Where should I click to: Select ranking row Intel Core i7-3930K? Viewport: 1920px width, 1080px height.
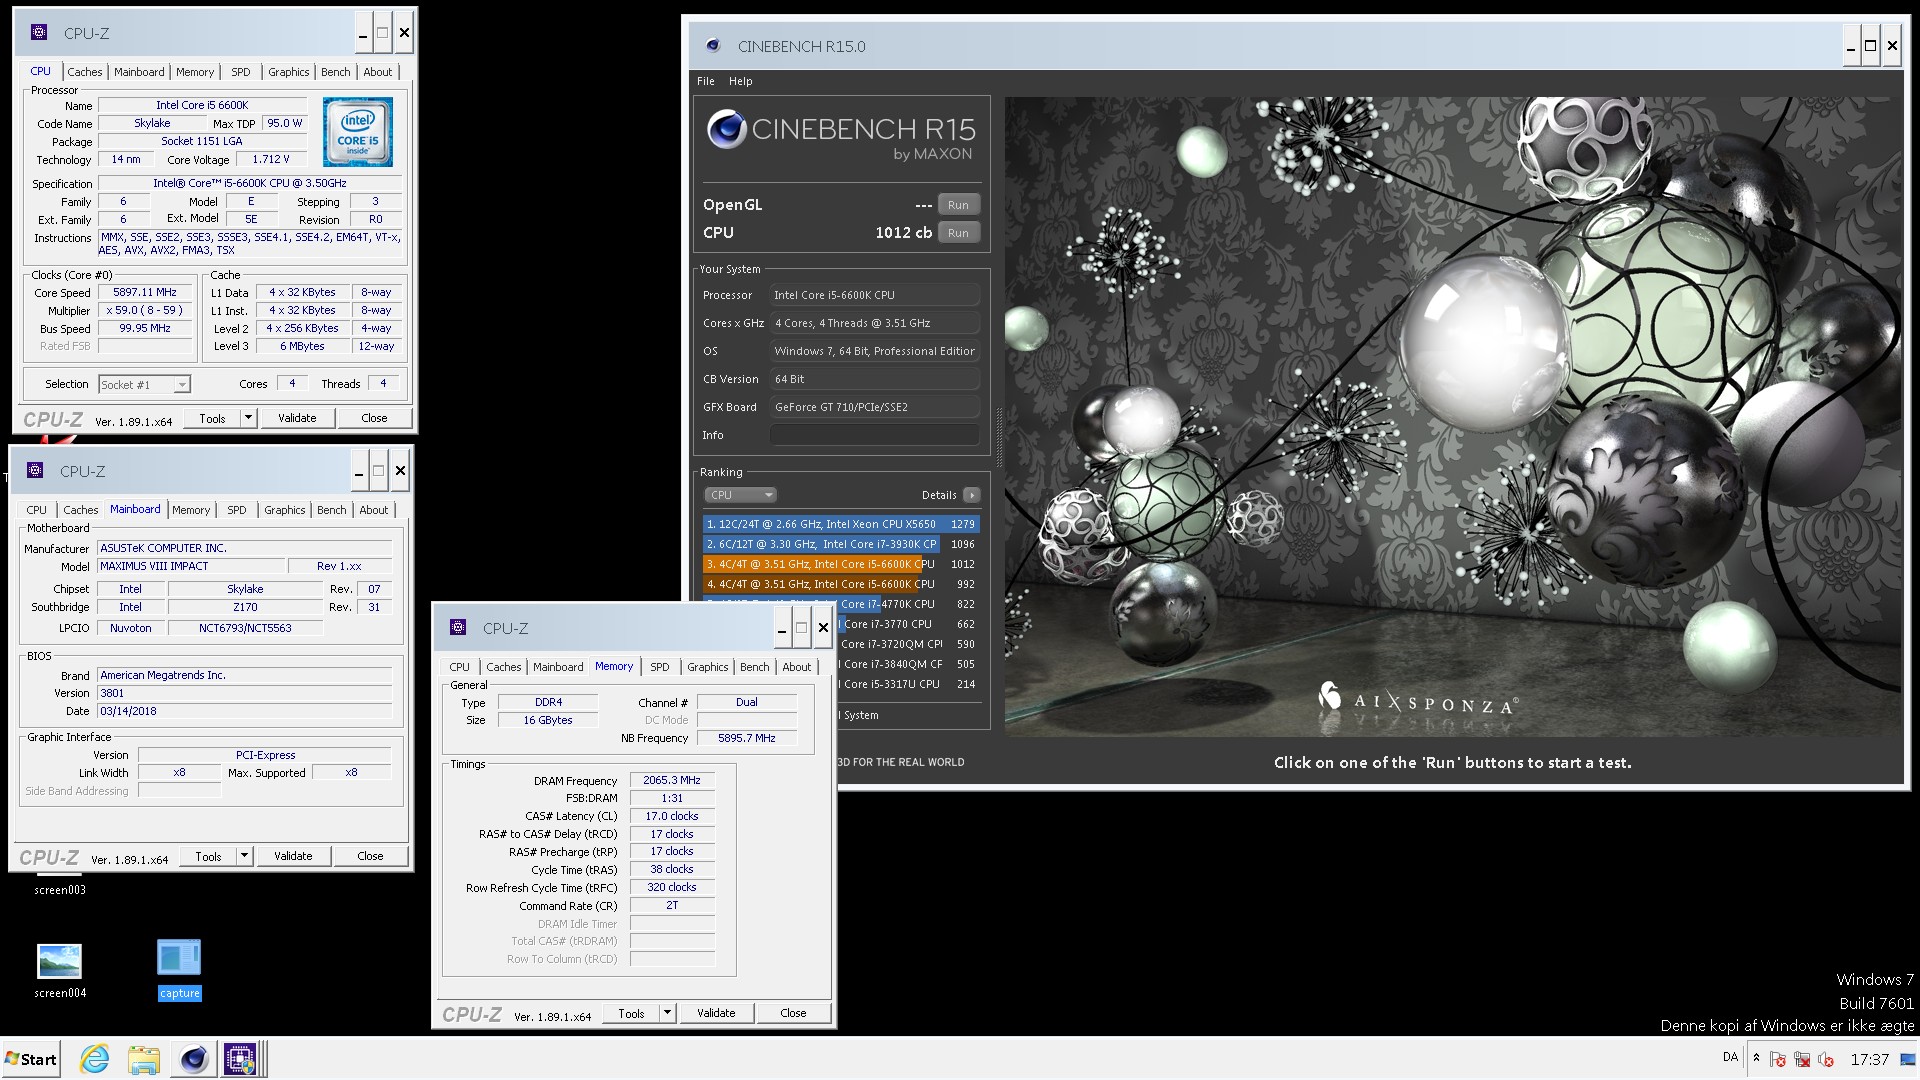(840, 544)
